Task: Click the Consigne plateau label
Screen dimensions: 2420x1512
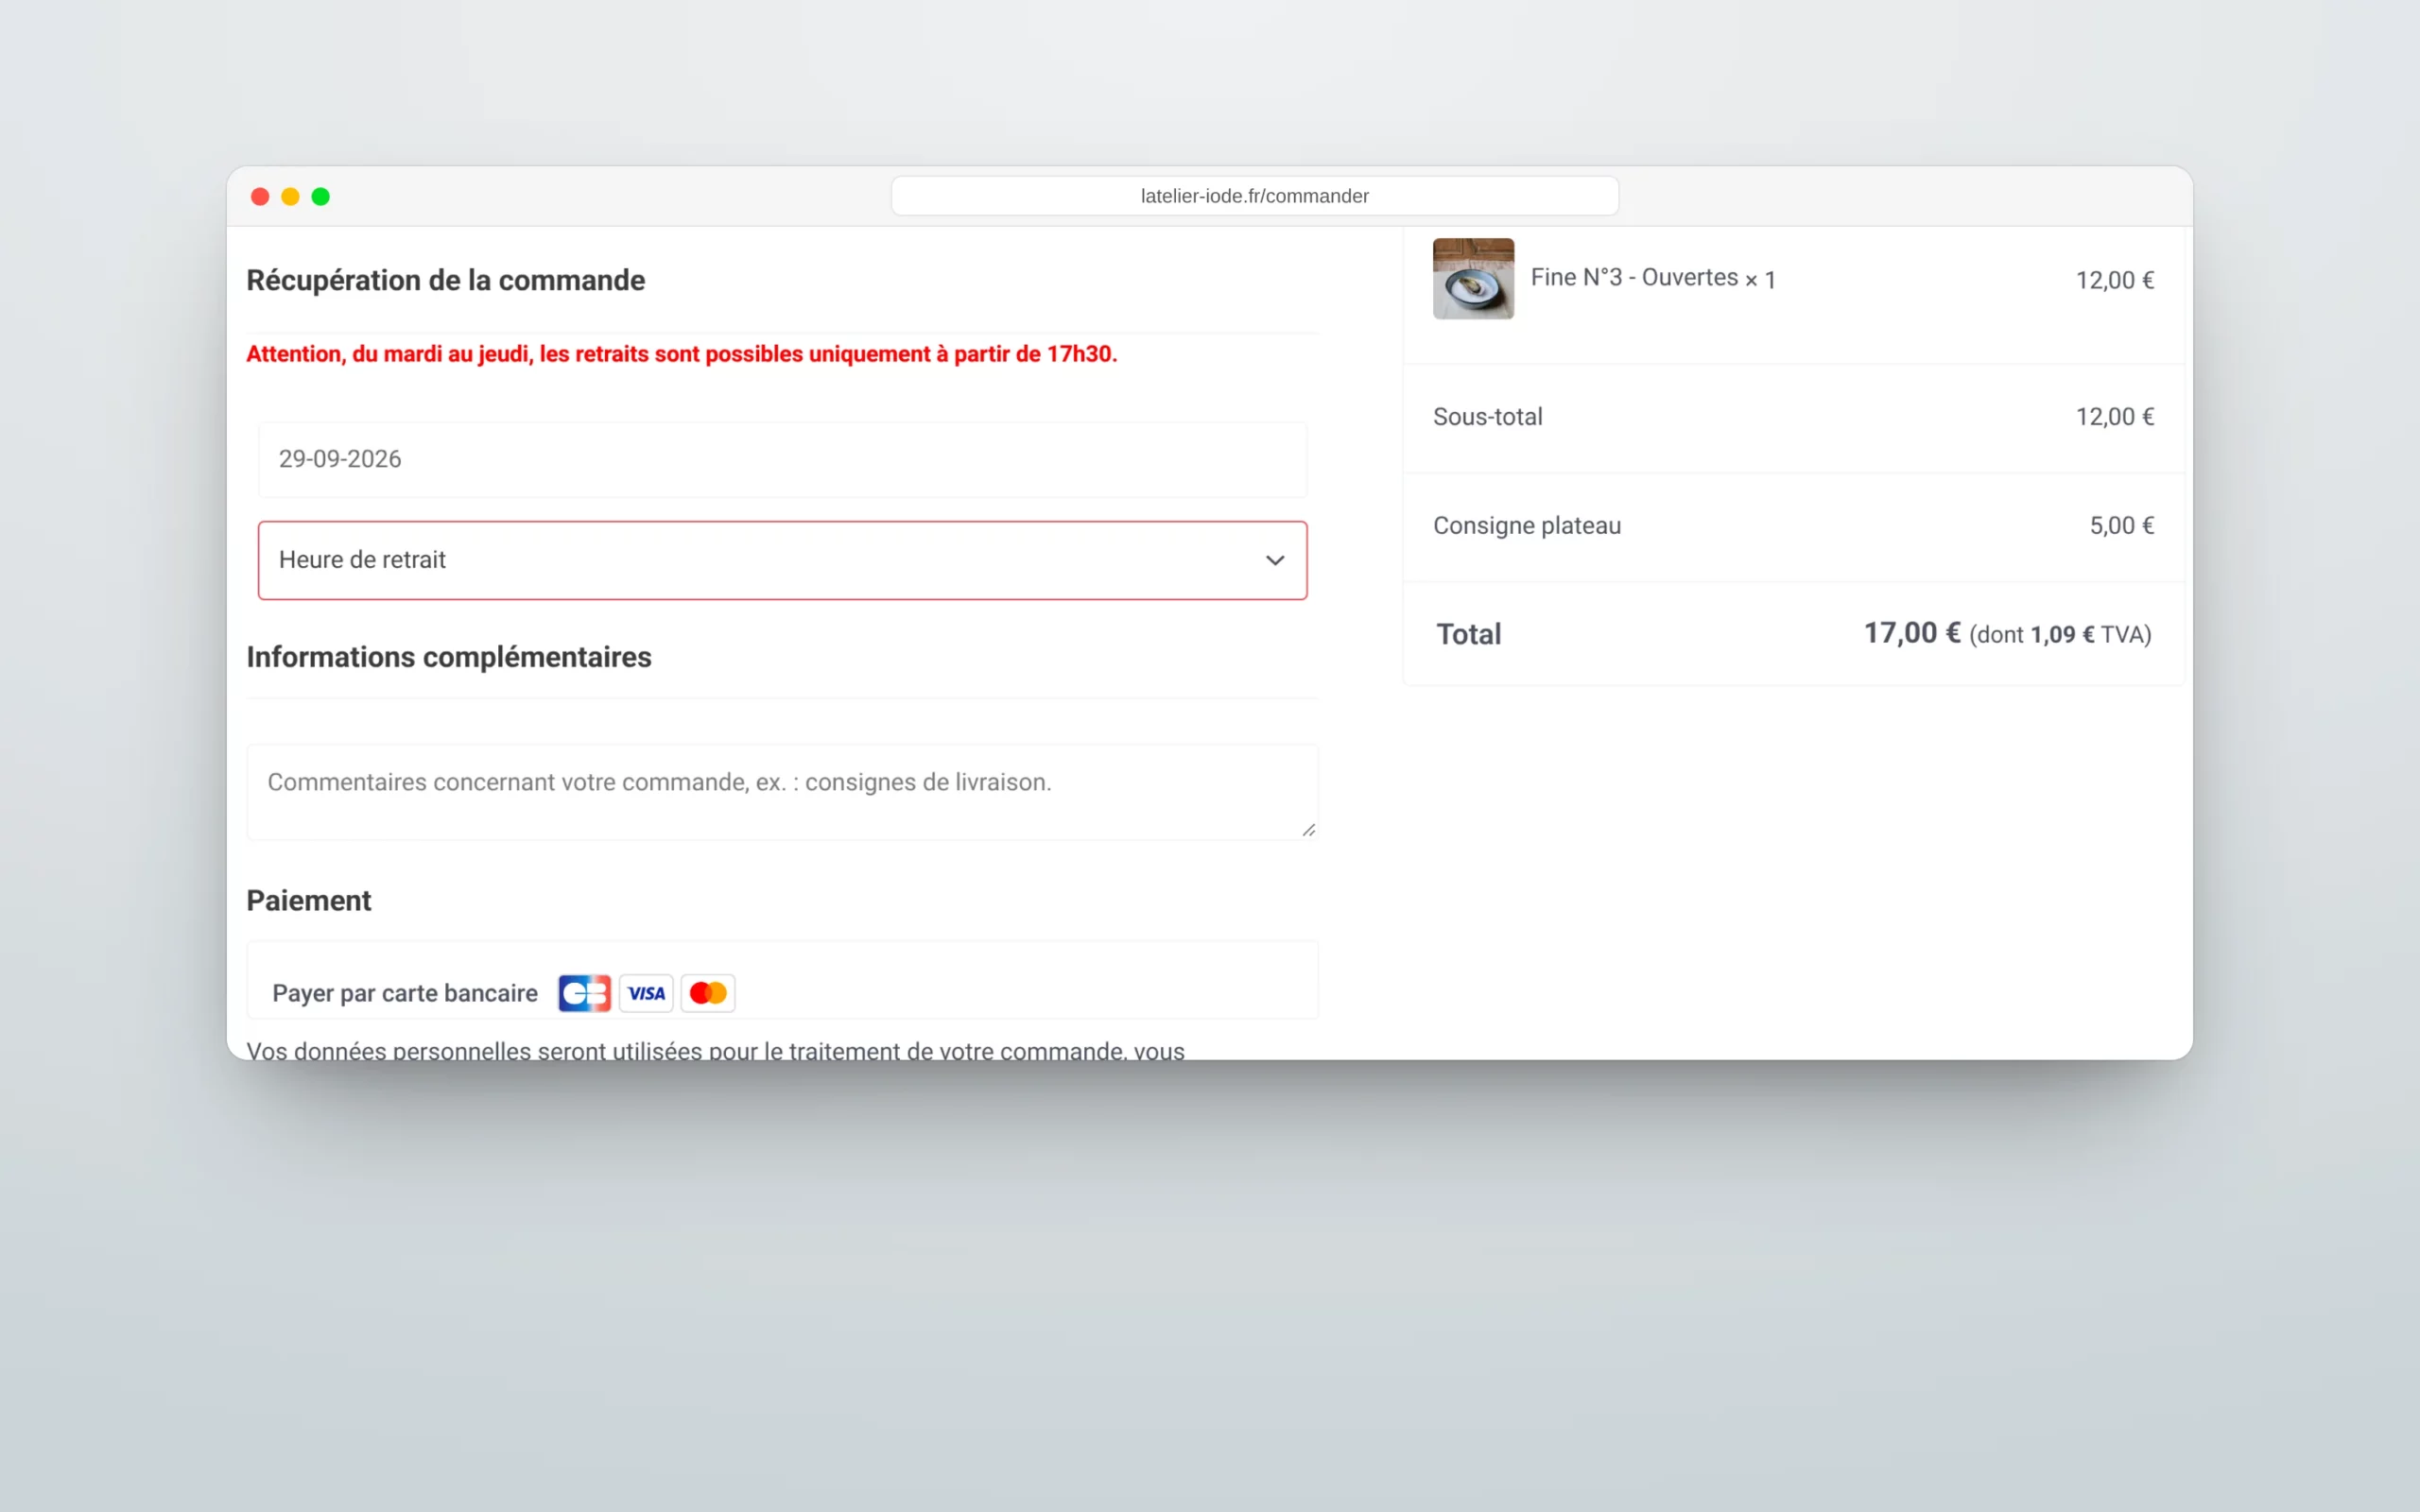Action: click(1526, 525)
